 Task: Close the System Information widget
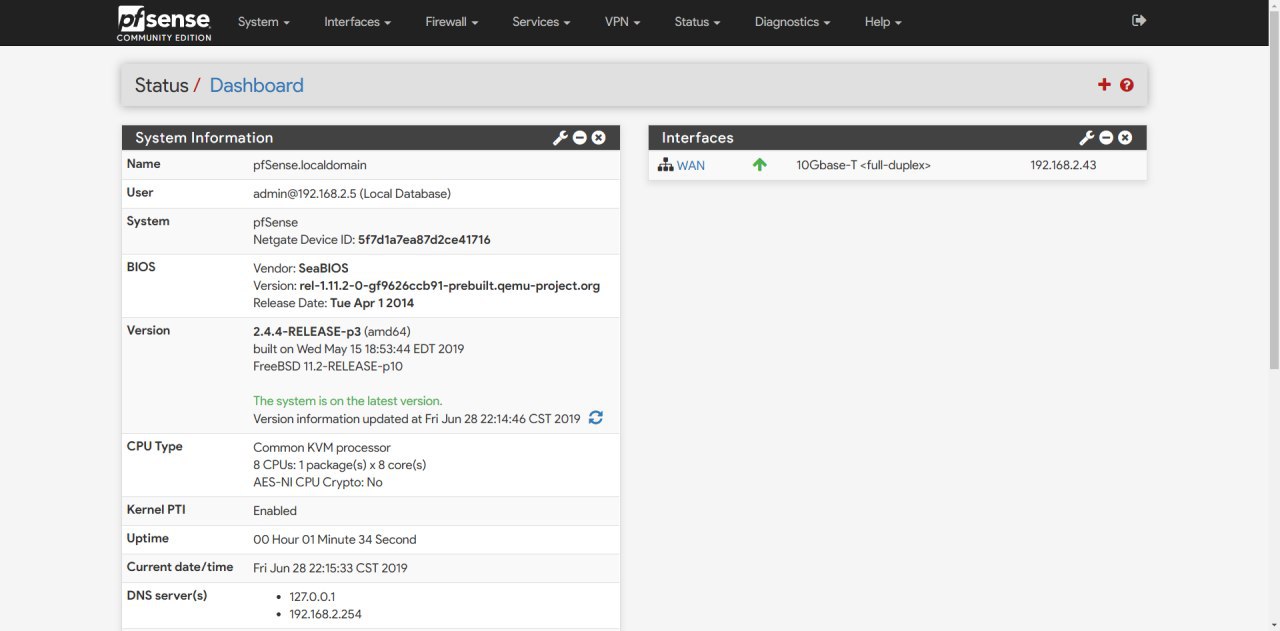[x=598, y=138]
